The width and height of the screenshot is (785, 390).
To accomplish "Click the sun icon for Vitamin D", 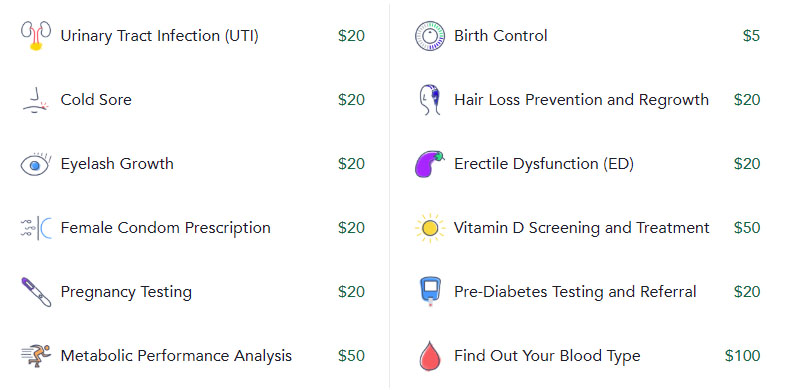I will click(430, 228).
